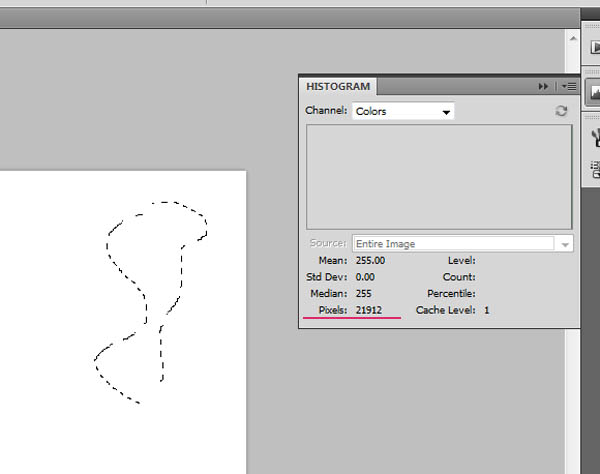Click the Std Dev value 0.00

pyautogui.click(x=365, y=277)
